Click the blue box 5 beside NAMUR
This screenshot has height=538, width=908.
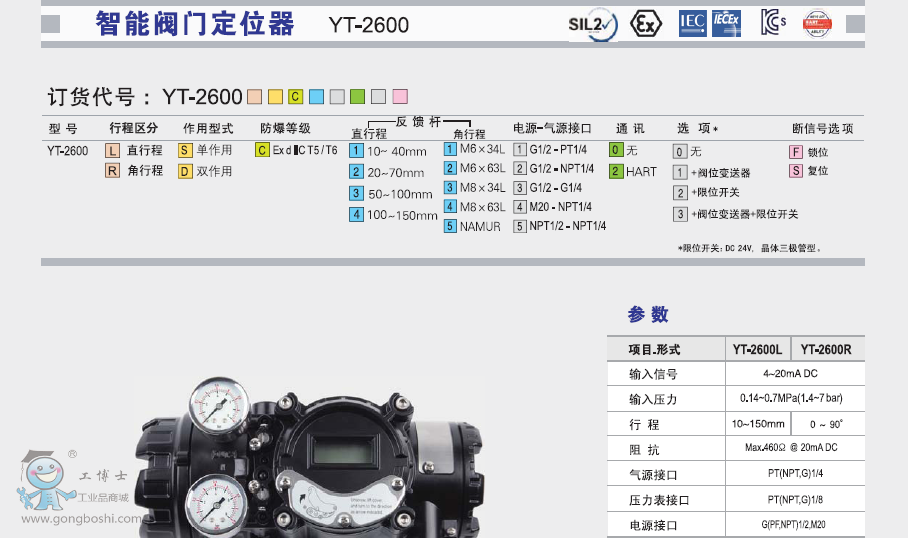click(x=451, y=226)
